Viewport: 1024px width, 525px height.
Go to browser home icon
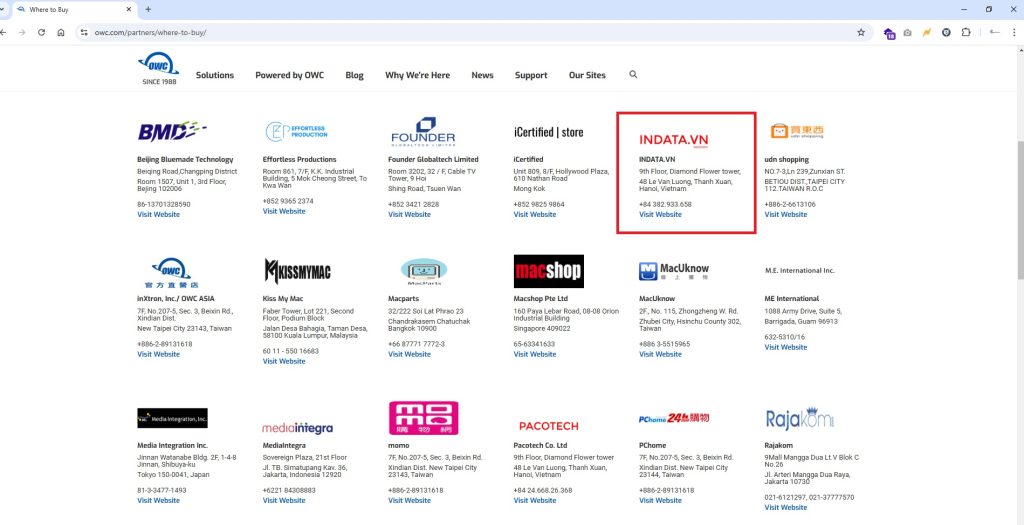[61, 32]
